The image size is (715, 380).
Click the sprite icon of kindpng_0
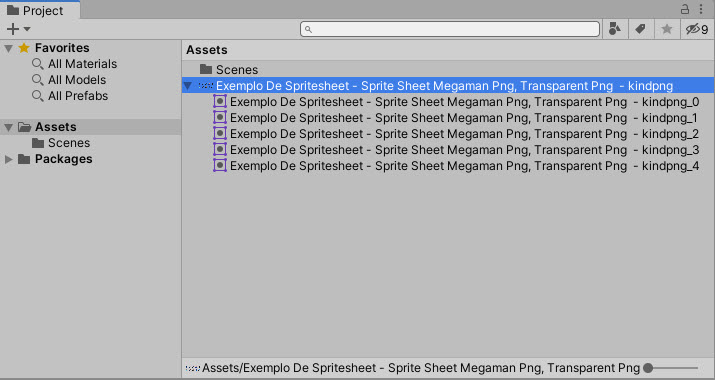[220, 101]
